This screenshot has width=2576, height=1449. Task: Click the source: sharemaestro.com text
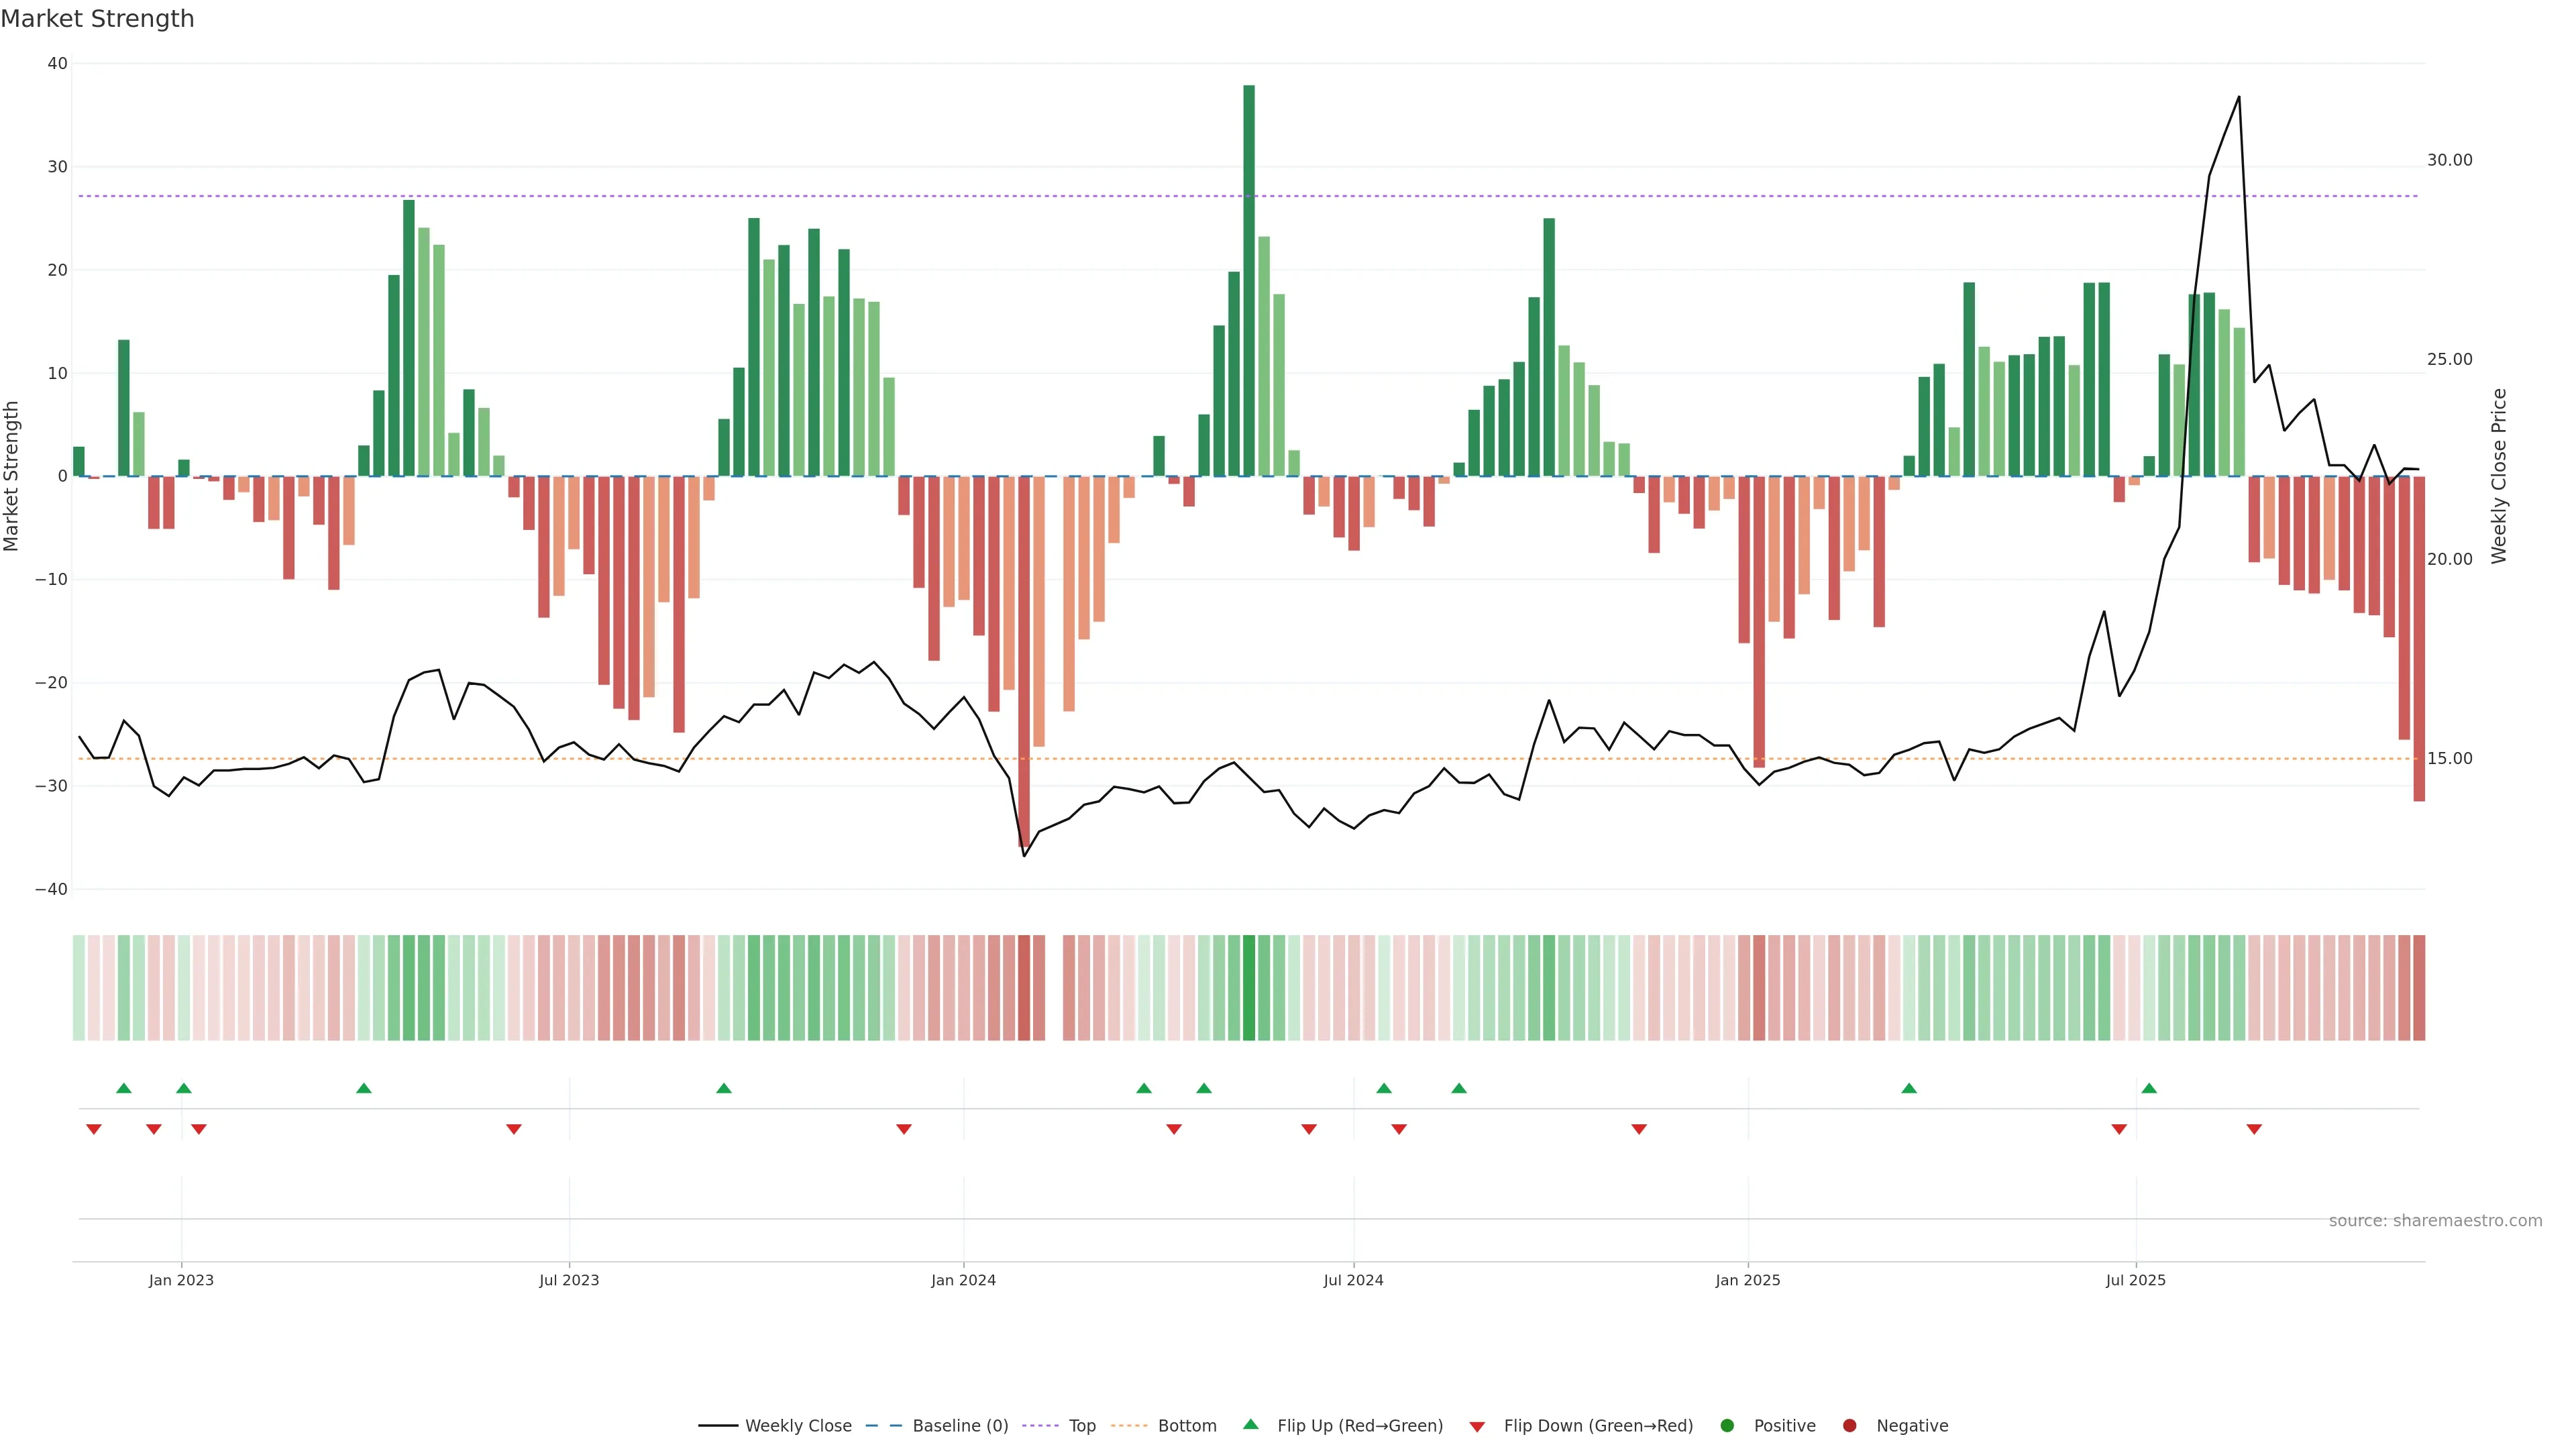2435,1221
